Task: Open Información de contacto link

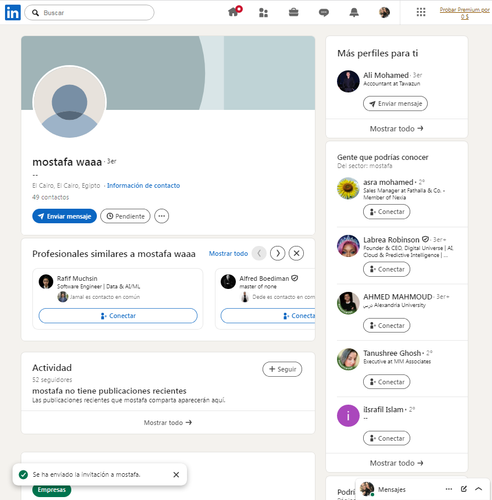Action: 143,185
